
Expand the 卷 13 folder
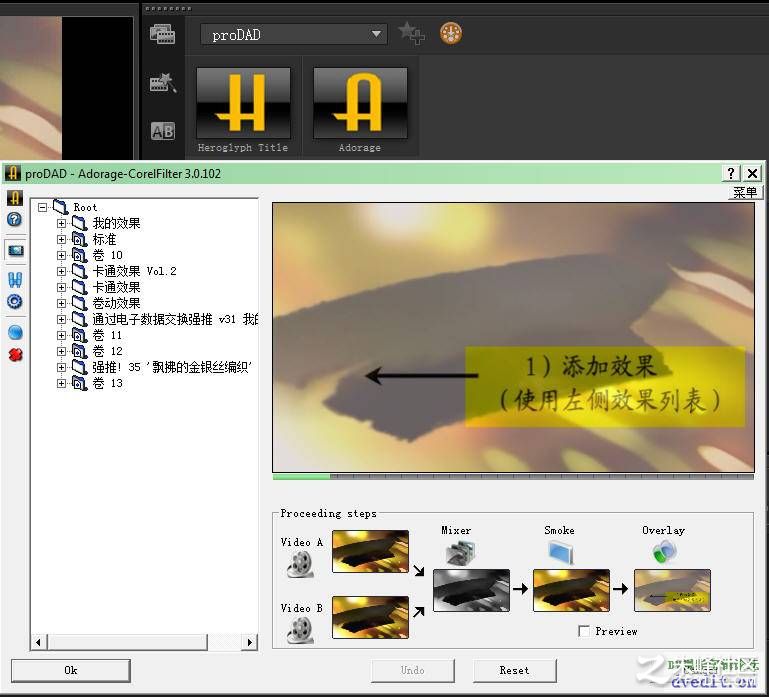click(61, 383)
